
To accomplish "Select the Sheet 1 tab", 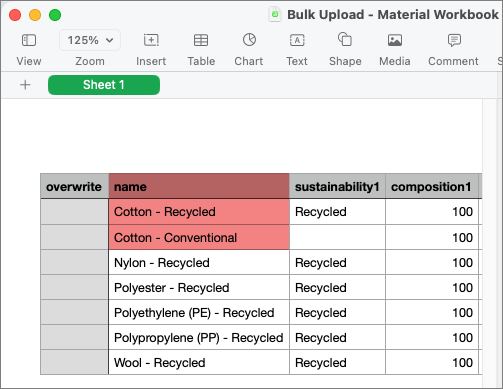I will coord(104,85).
